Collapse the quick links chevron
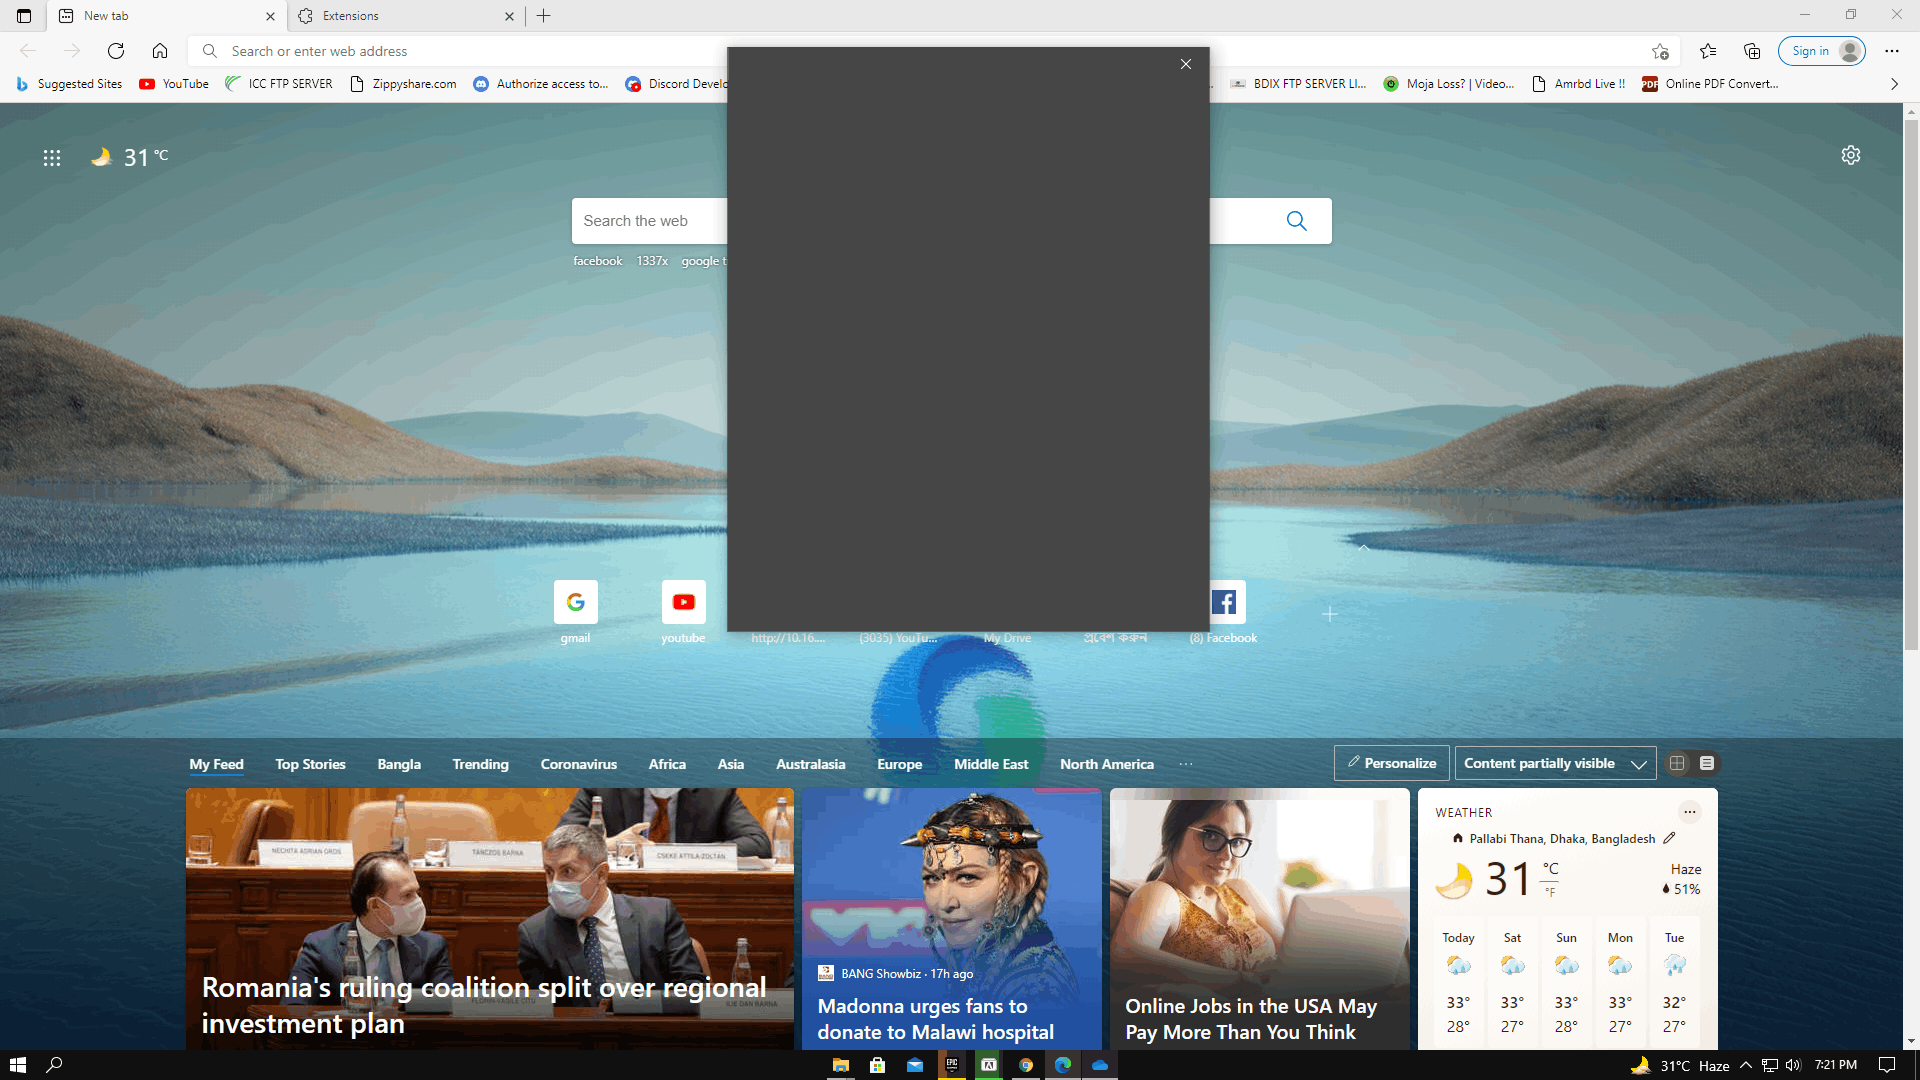Image resolution: width=1920 pixels, height=1080 pixels. [x=1363, y=547]
